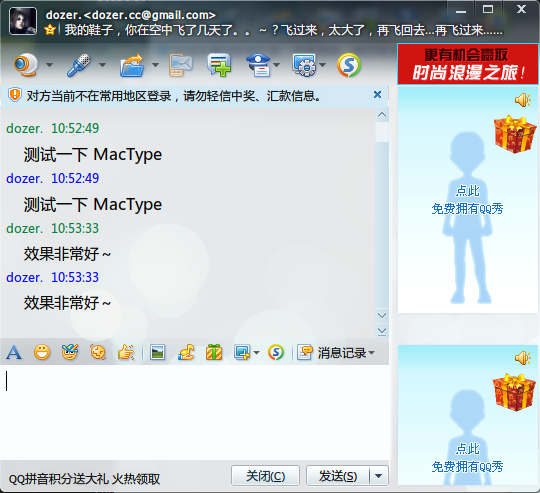Viewport: 540px width, 493px height.
Task: Click the pointing hand gesture icon
Action: 126,353
